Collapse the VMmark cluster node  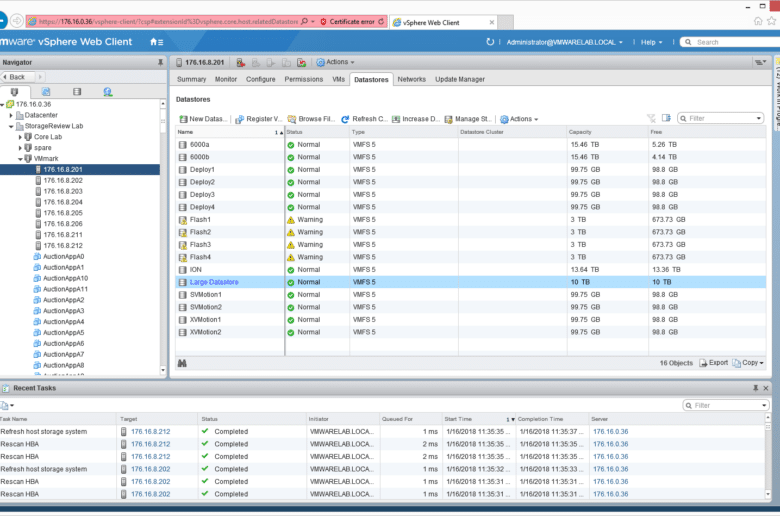(20, 159)
